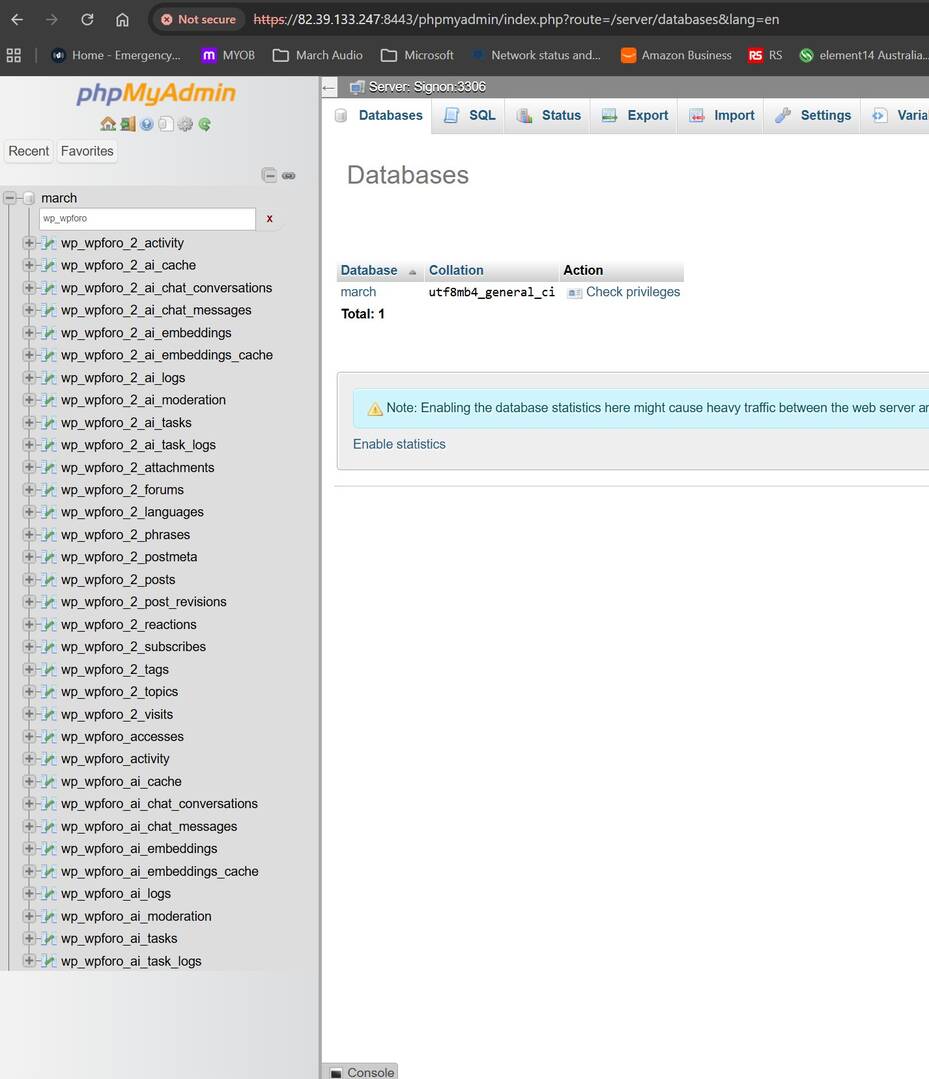Expand the wp_wpforo_2_forums table node
Image resolution: width=929 pixels, height=1079 pixels.
[29, 490]
